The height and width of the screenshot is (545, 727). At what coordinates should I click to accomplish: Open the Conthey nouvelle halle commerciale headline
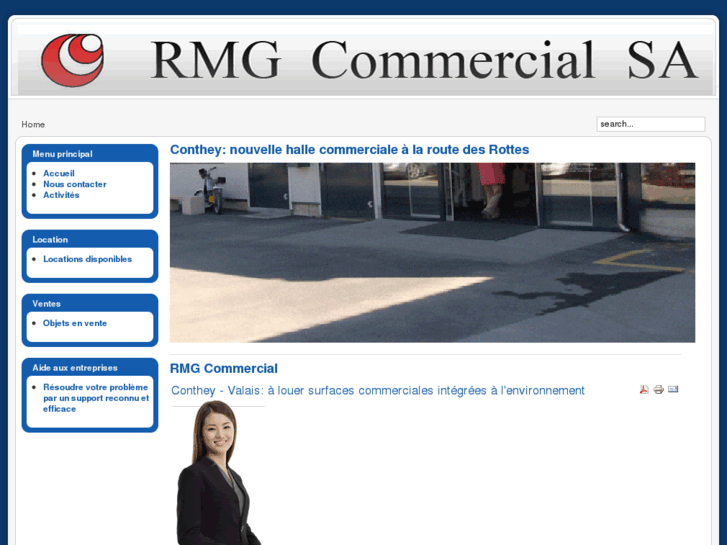pyautogui.click(x=350, y=149)
